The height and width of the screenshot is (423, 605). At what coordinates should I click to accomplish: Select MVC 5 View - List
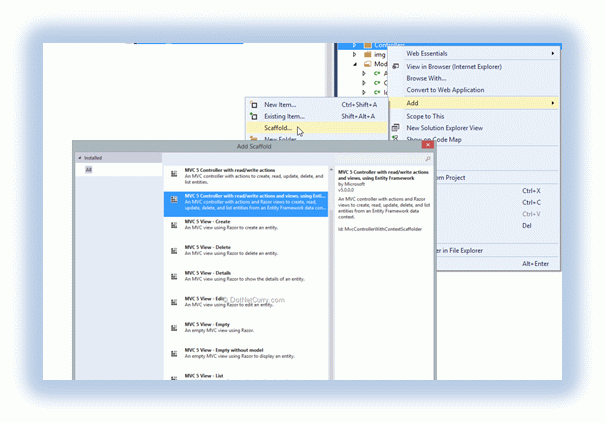(246, 376)
